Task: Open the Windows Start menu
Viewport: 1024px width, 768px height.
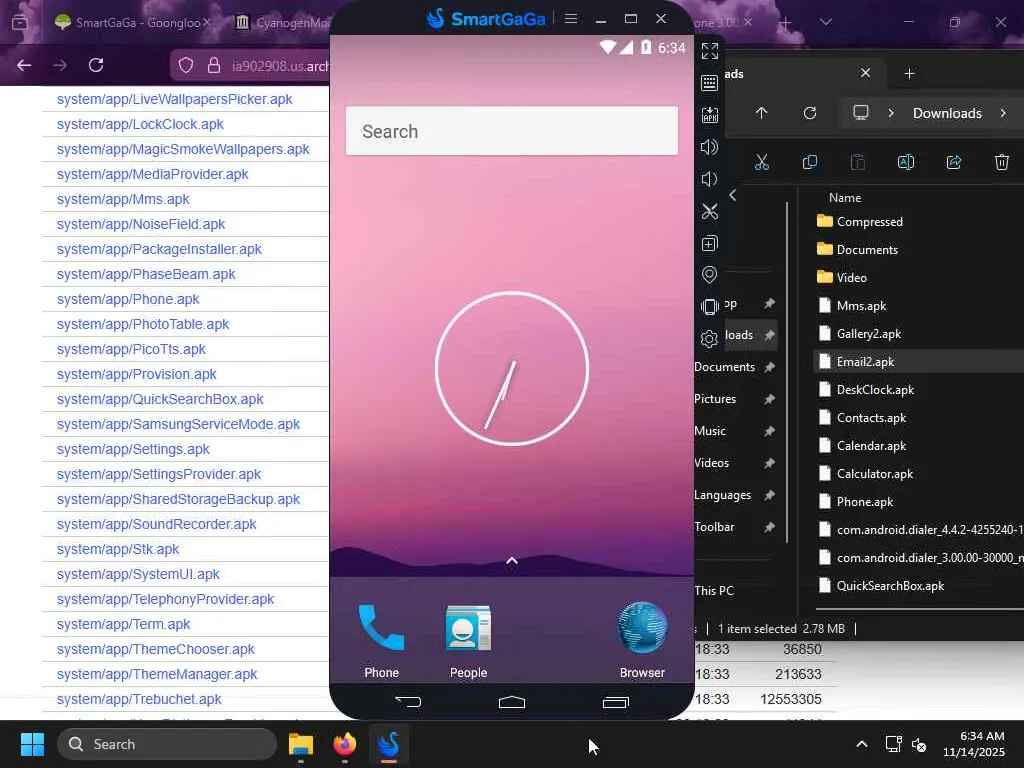Action: tap(32, 744)
